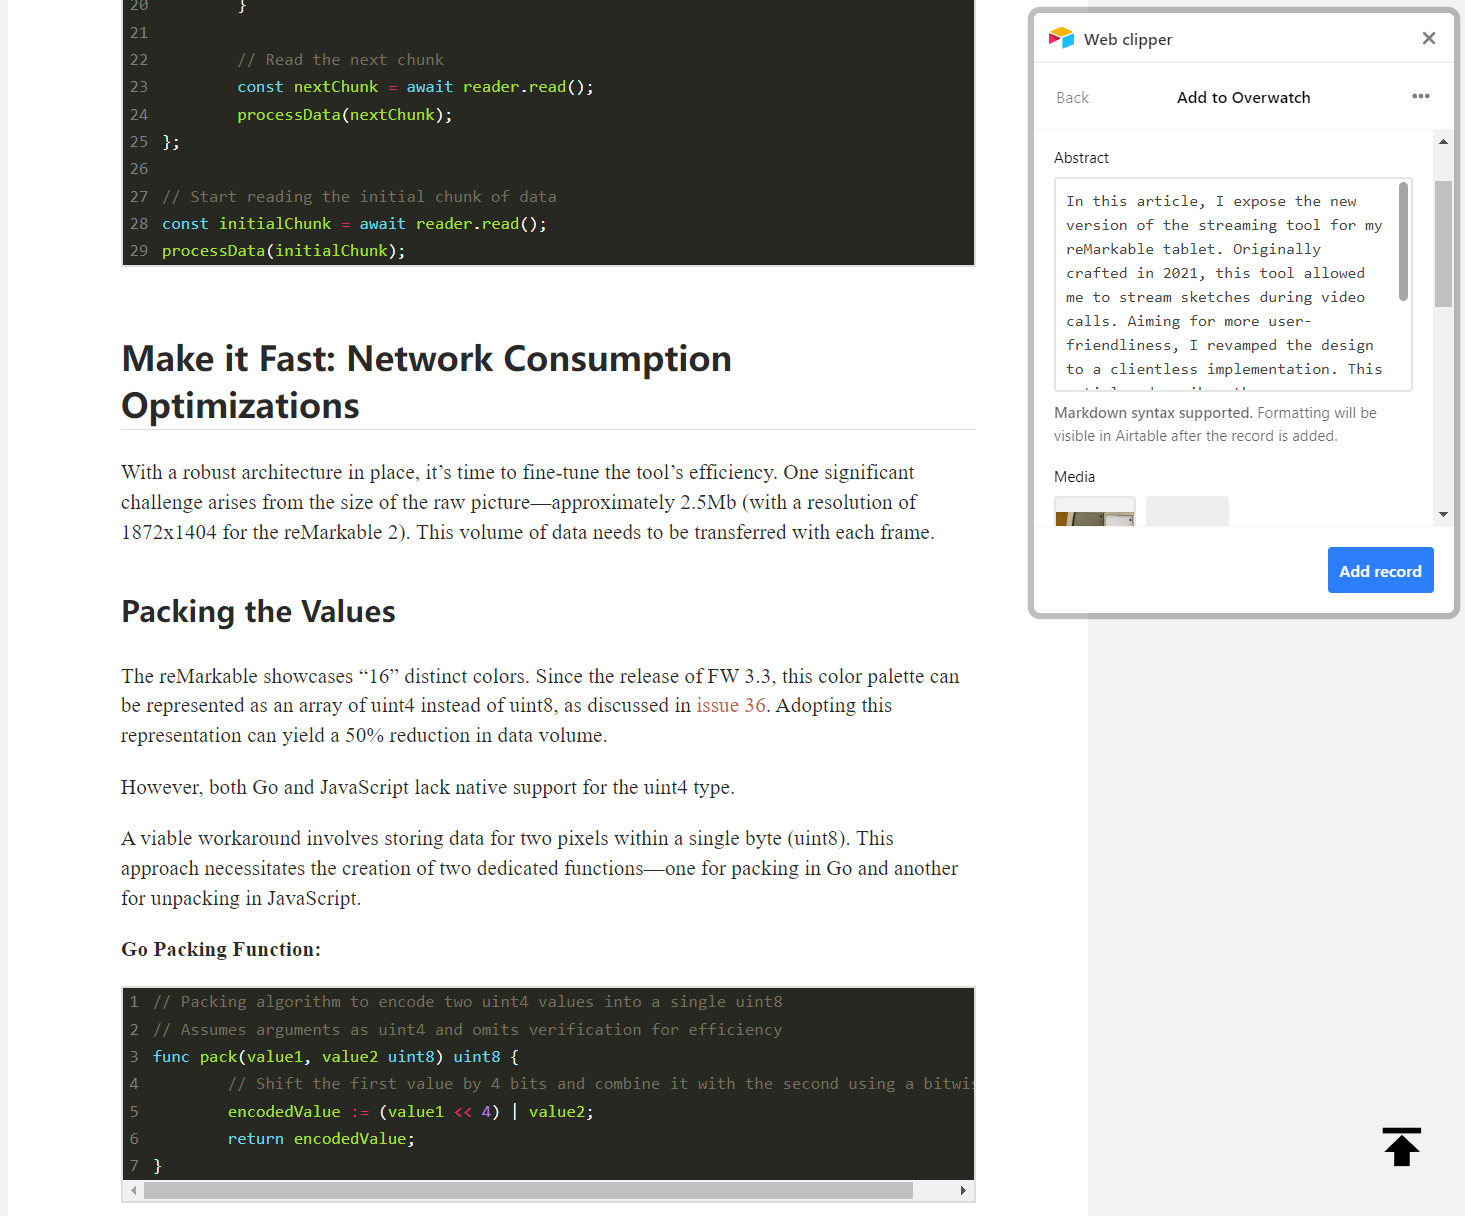
Task: Click the Abstract text box inner scrollbar
Action: click(x=1403, y=242)
